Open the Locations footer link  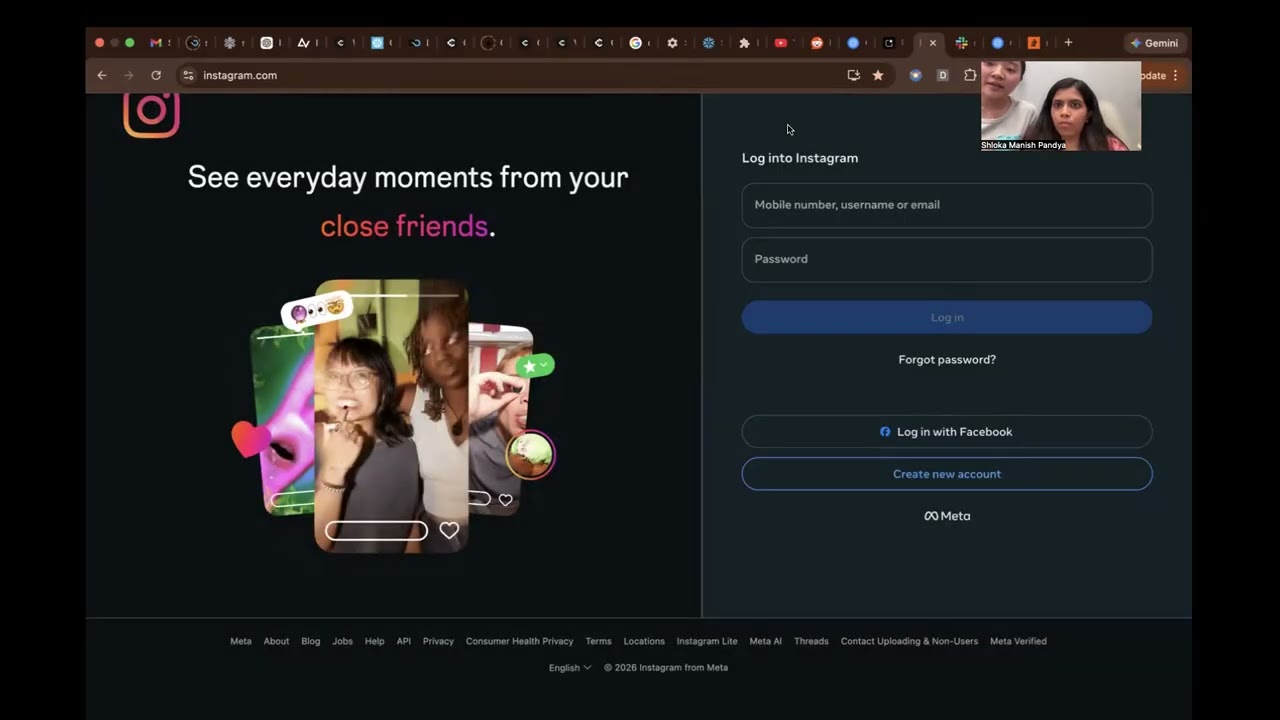(x=644, y=641)
